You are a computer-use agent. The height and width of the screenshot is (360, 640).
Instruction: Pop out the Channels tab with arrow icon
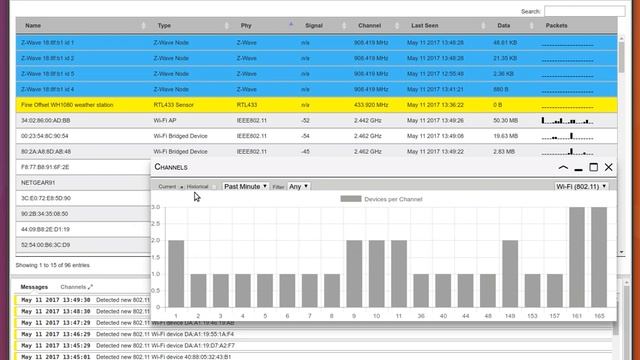pos(91,287)
